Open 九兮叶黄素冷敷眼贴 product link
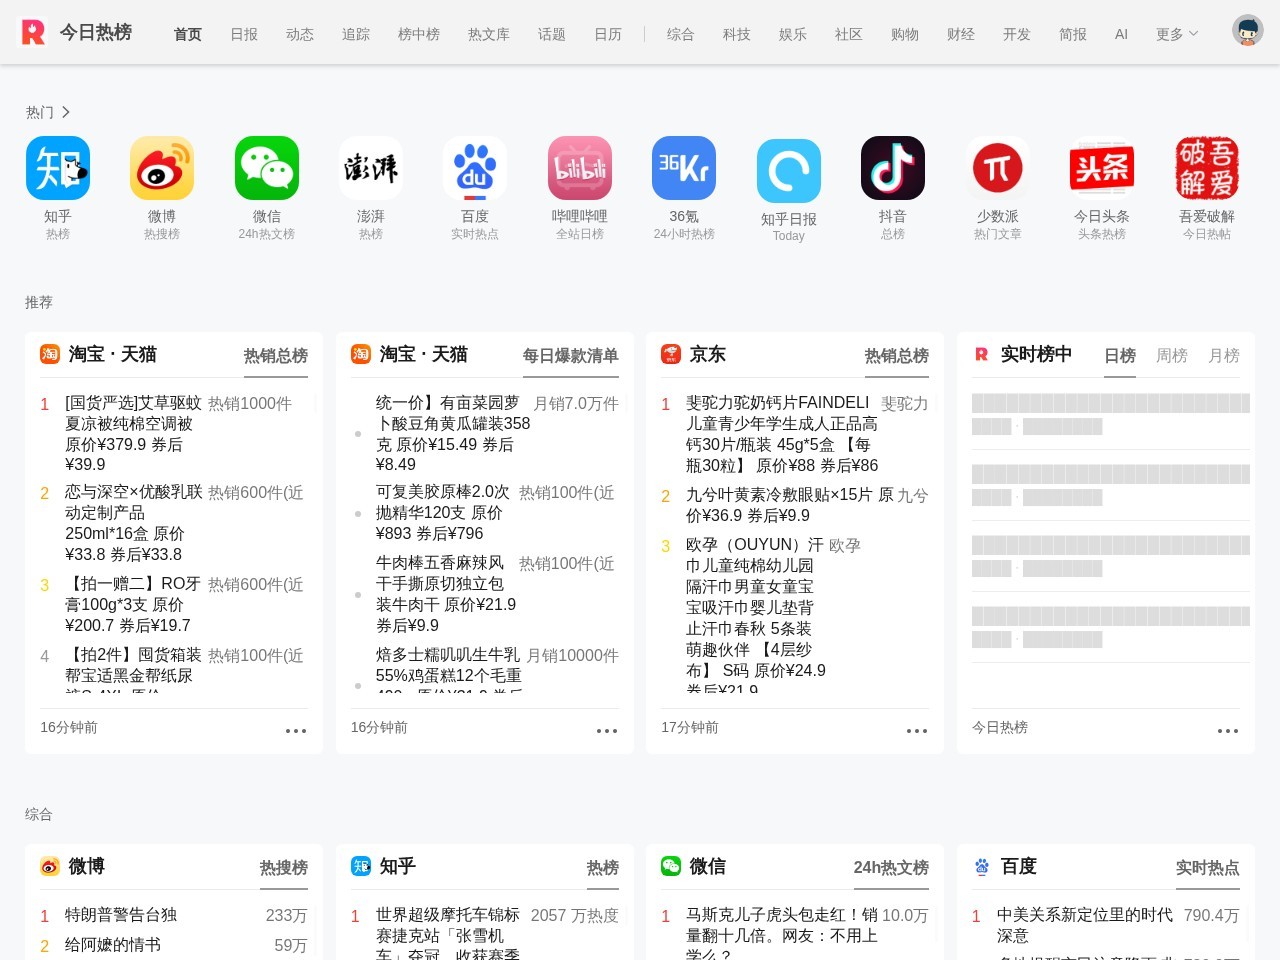1280x960 pixels. pyautogui.click(x=790, y=505)
